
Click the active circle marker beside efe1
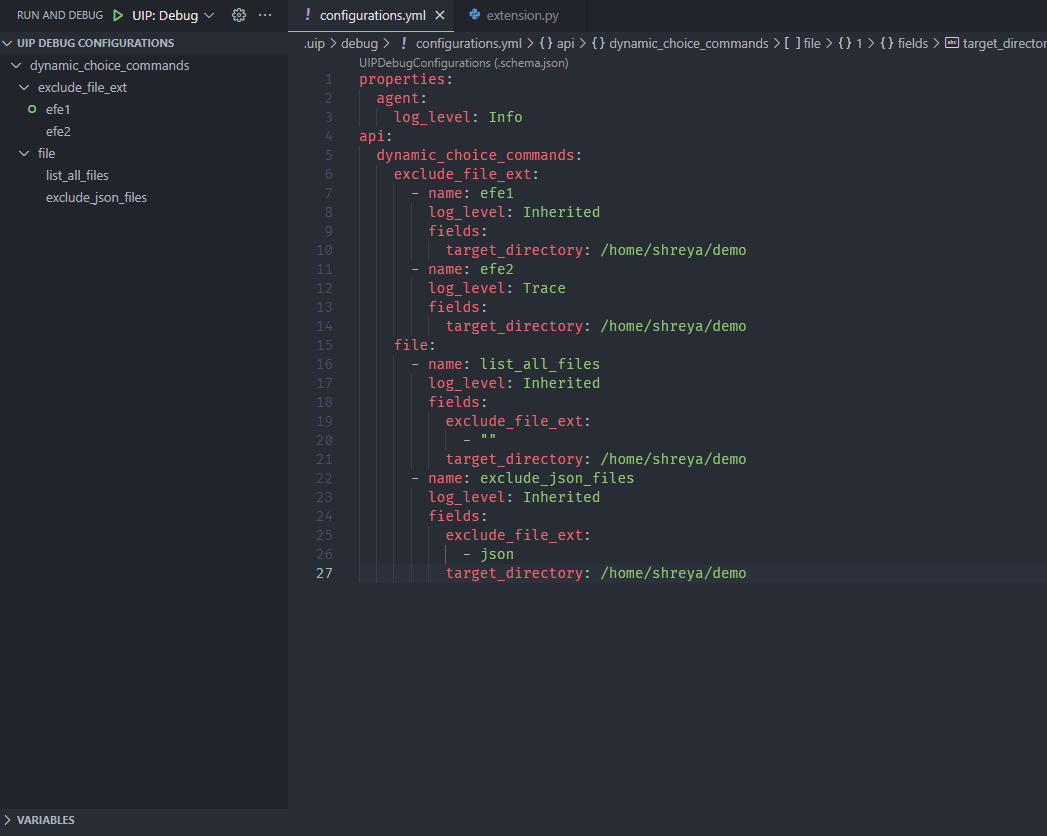[x=32, y=109]
